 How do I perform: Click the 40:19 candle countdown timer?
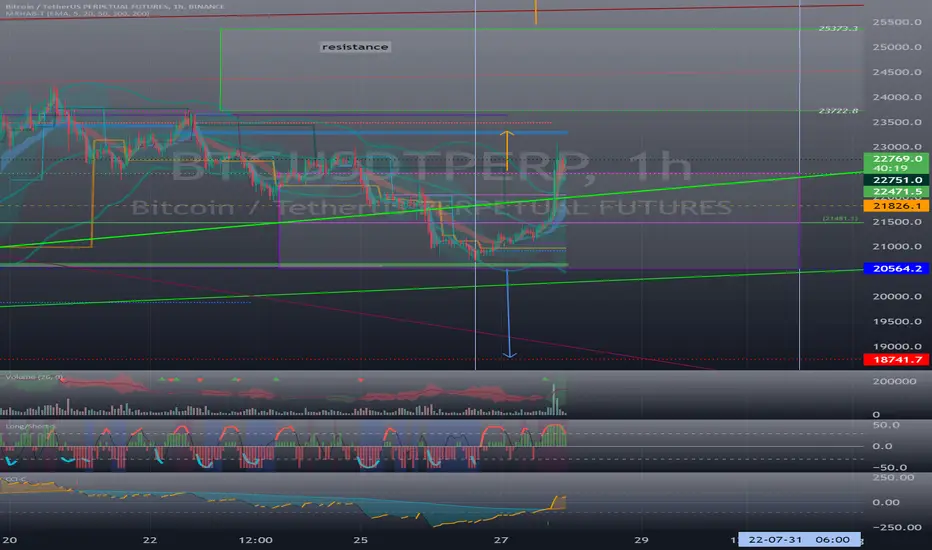tap(890, 168)
